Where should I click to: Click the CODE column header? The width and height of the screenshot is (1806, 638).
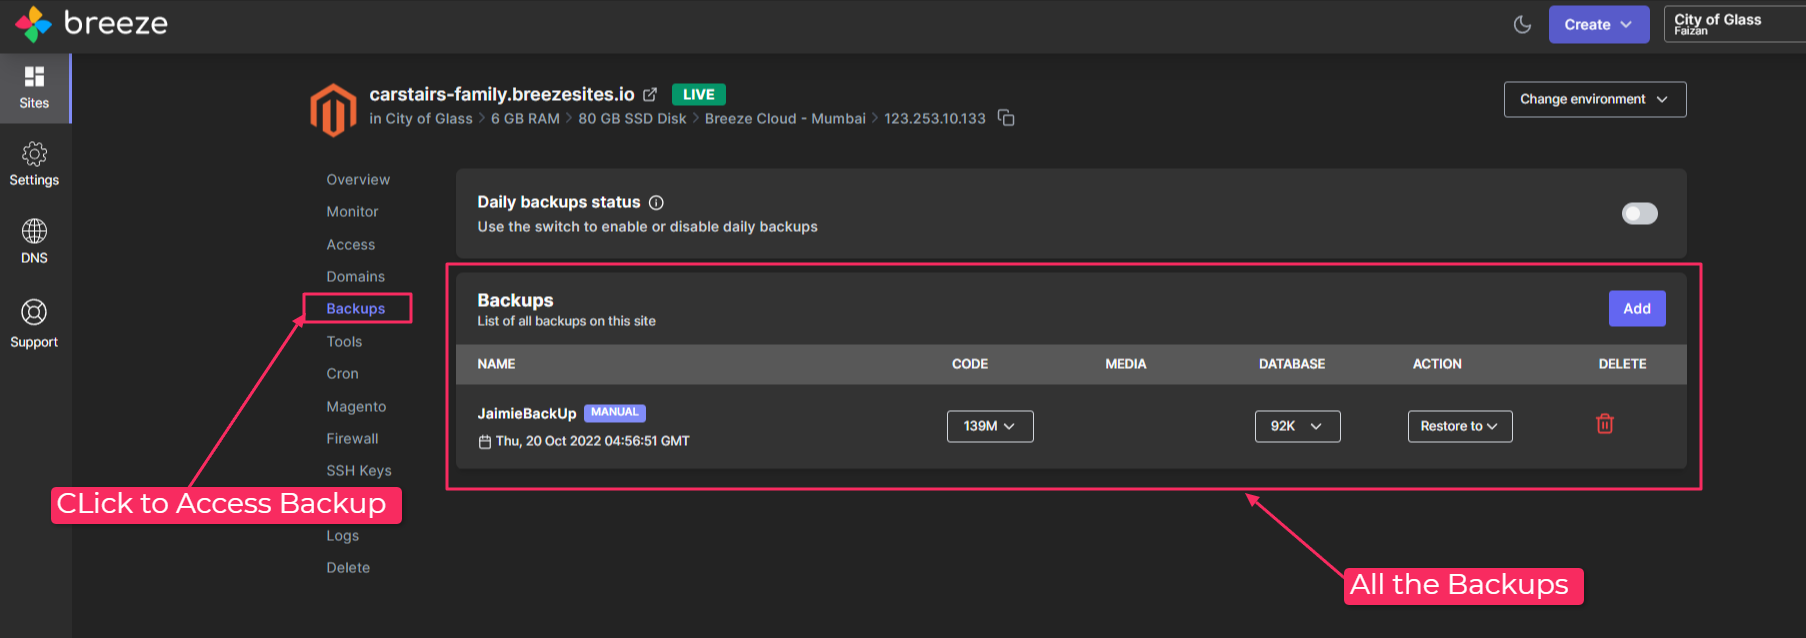click(969, 364)
